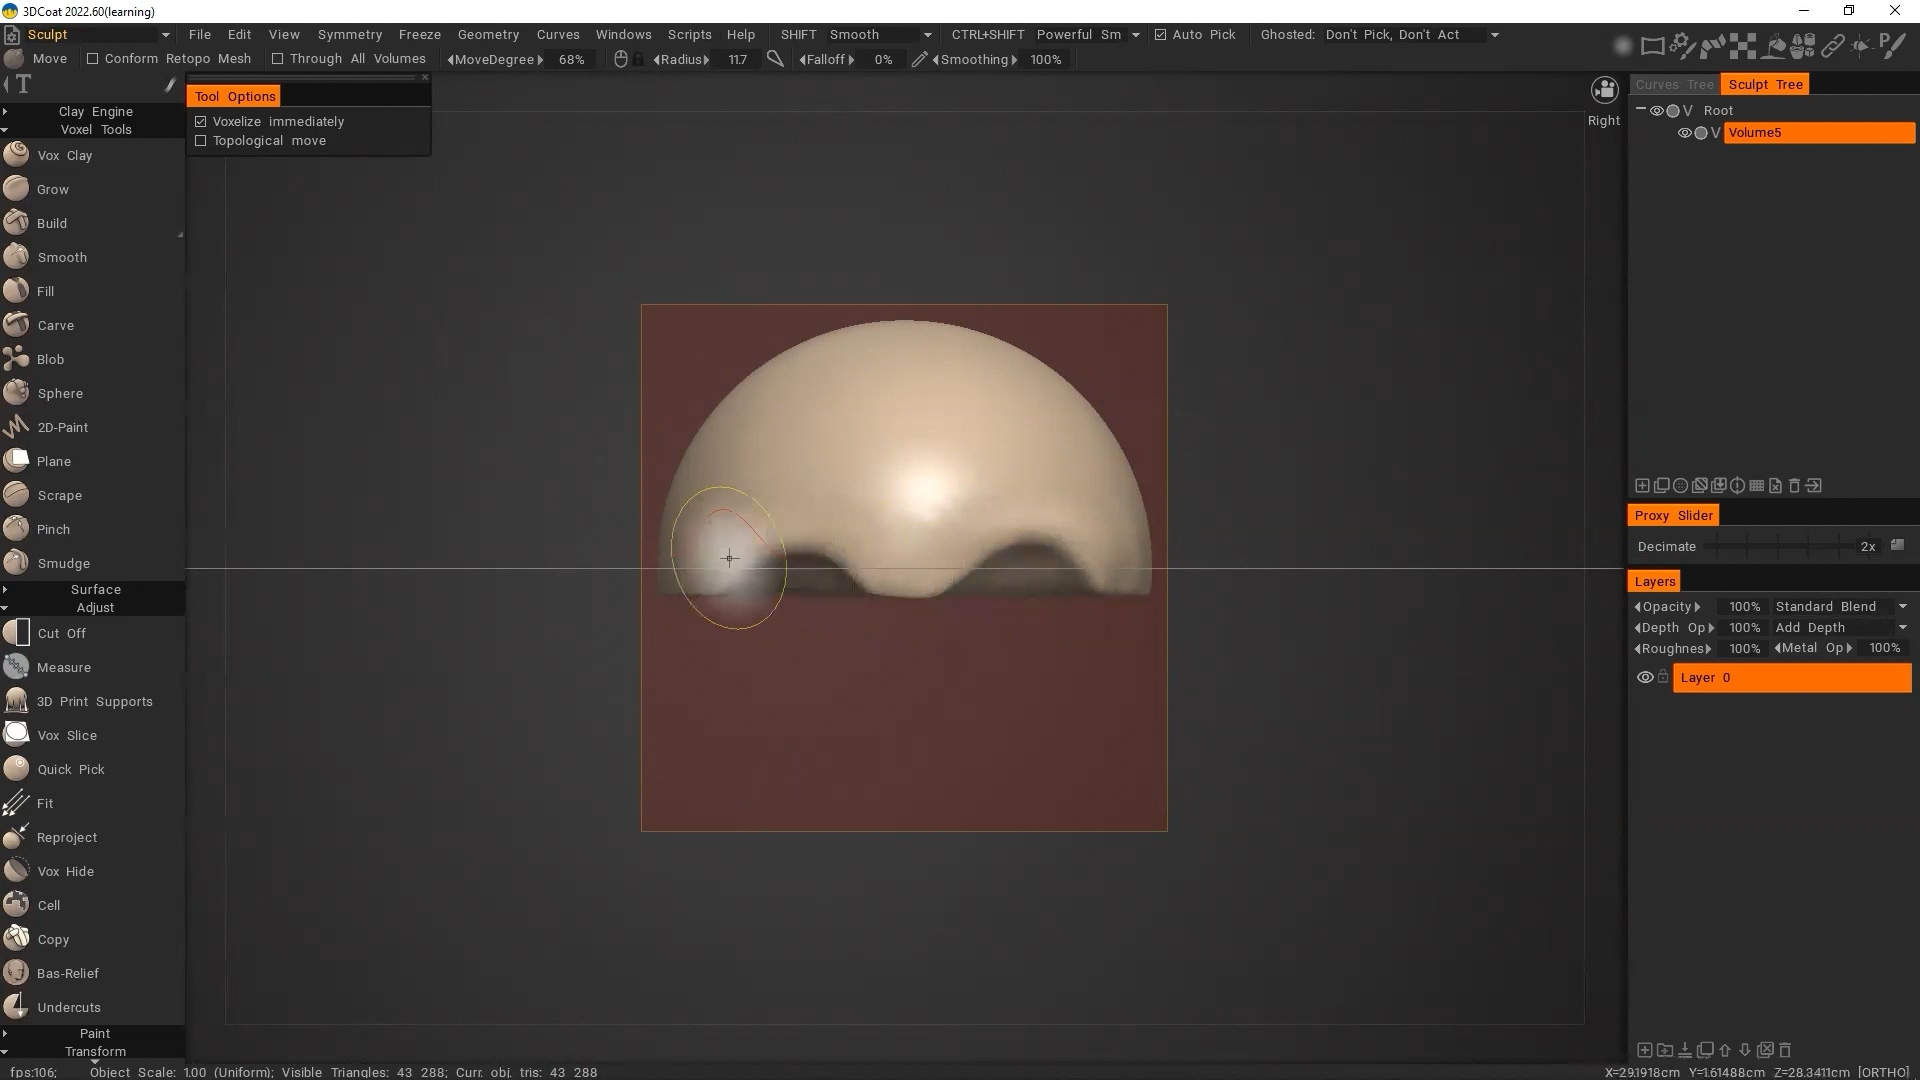Click the Measure tool icon

[x=16, y=667]
